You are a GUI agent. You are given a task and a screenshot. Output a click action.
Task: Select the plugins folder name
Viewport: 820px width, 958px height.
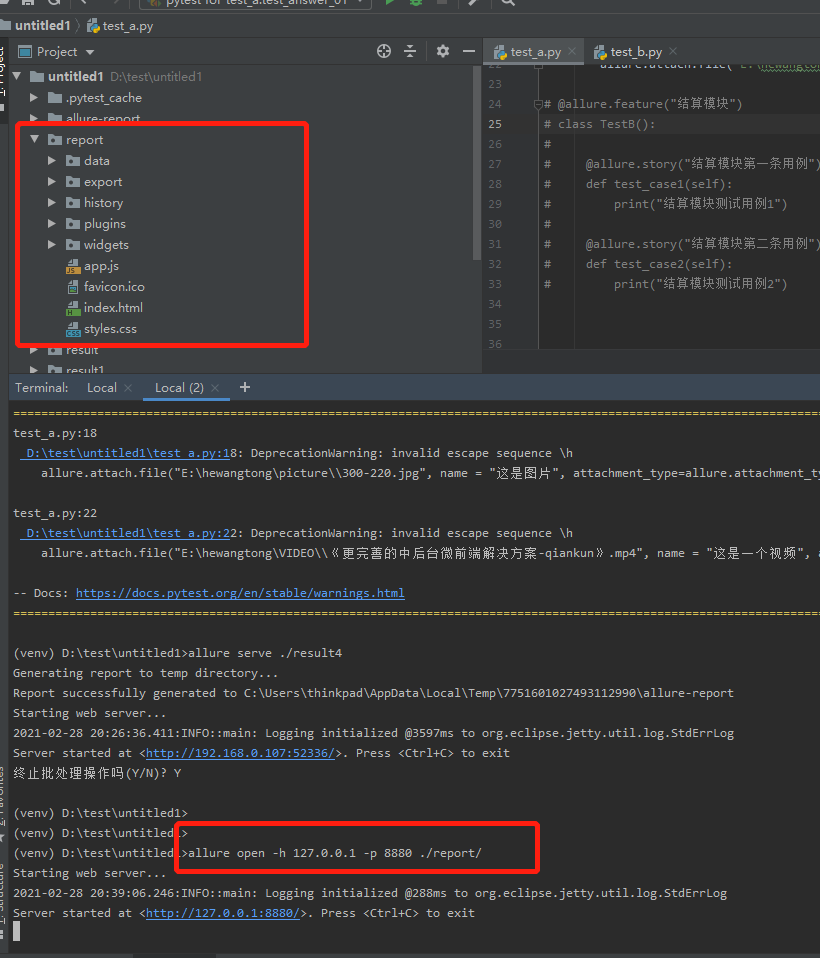point(104,224)
